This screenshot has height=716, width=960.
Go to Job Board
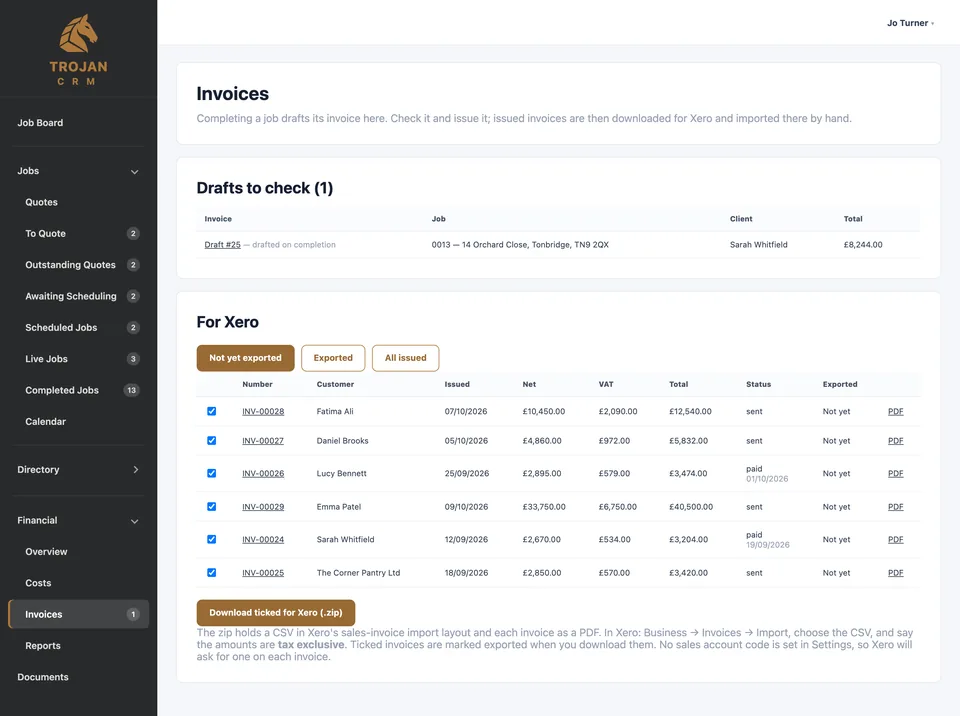pos(40,122)
